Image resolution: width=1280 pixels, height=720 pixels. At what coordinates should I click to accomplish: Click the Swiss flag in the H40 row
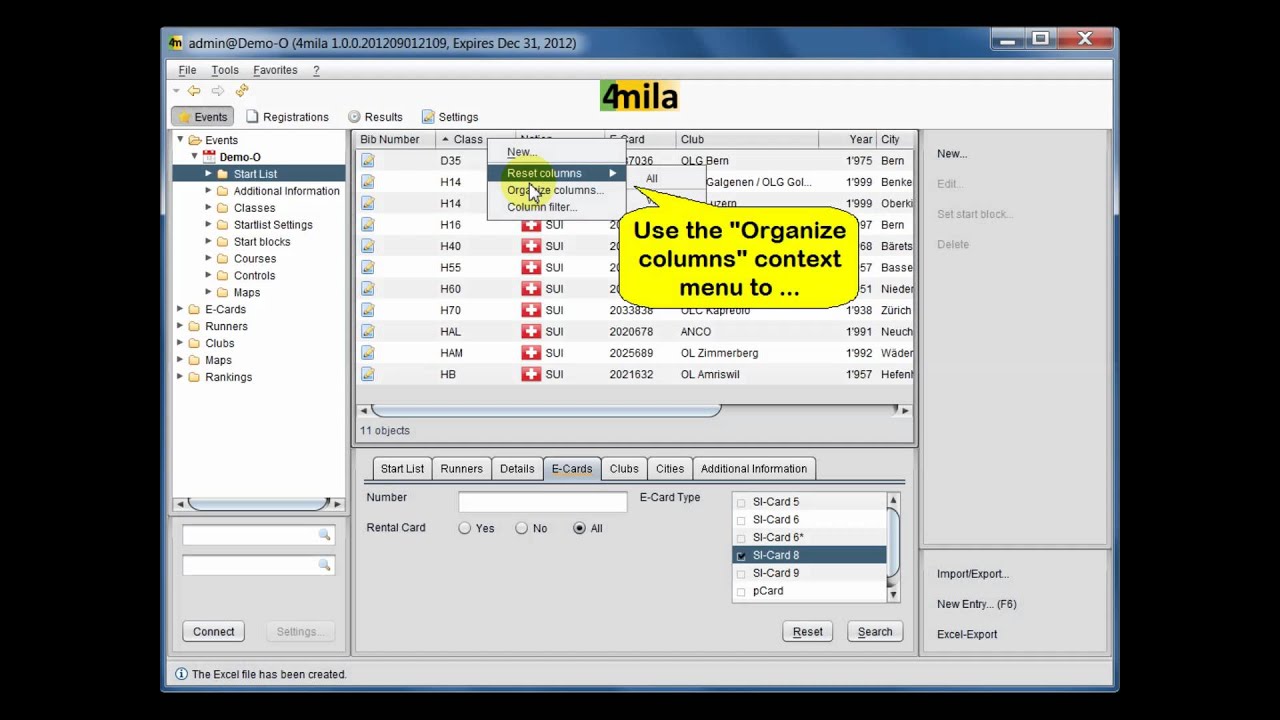click(531, 246)
